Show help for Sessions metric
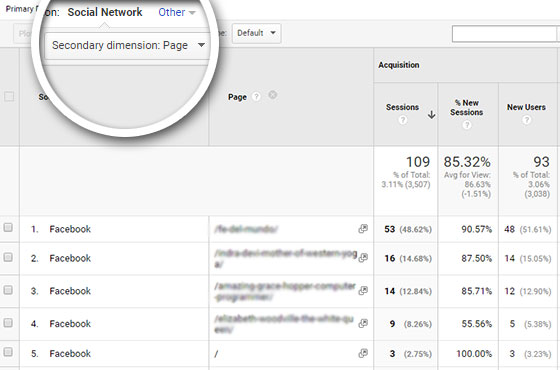Screen dimensions: 560x370 tap(403, 120)
